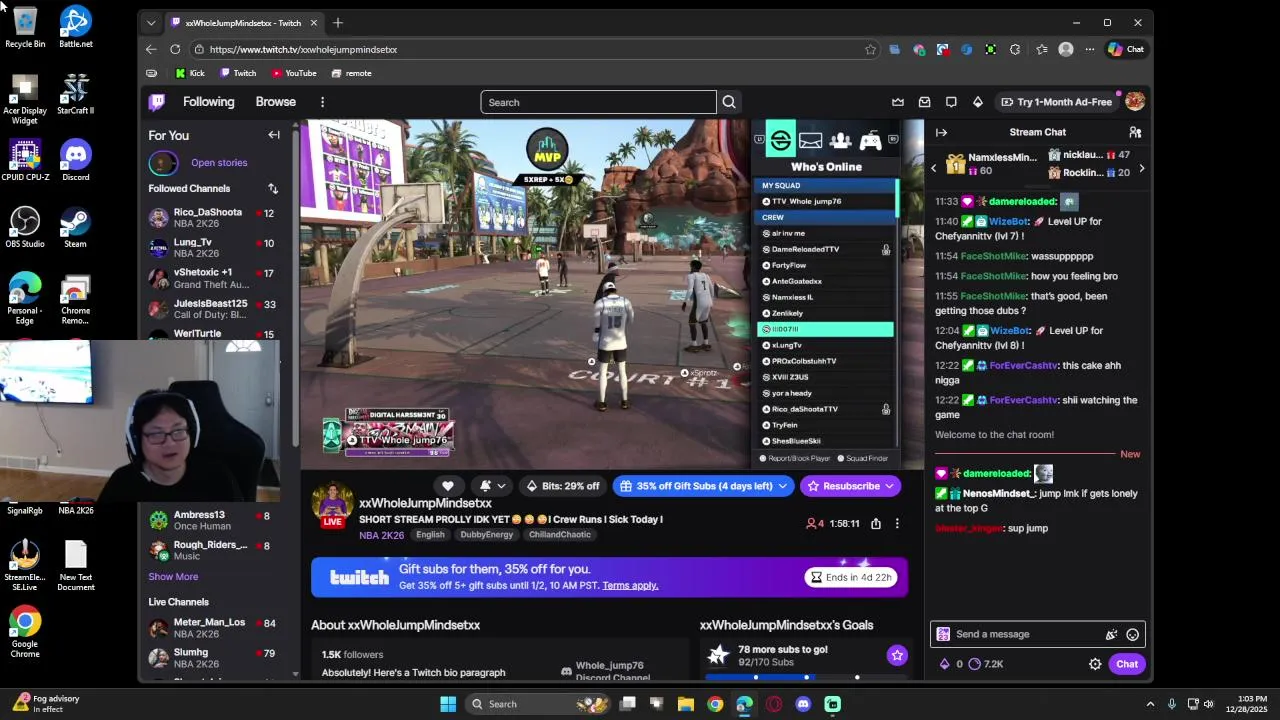Viewport: 1280px width, 720px height.
Task: Click Terms apply link in banner
Action: pos(630,586)
